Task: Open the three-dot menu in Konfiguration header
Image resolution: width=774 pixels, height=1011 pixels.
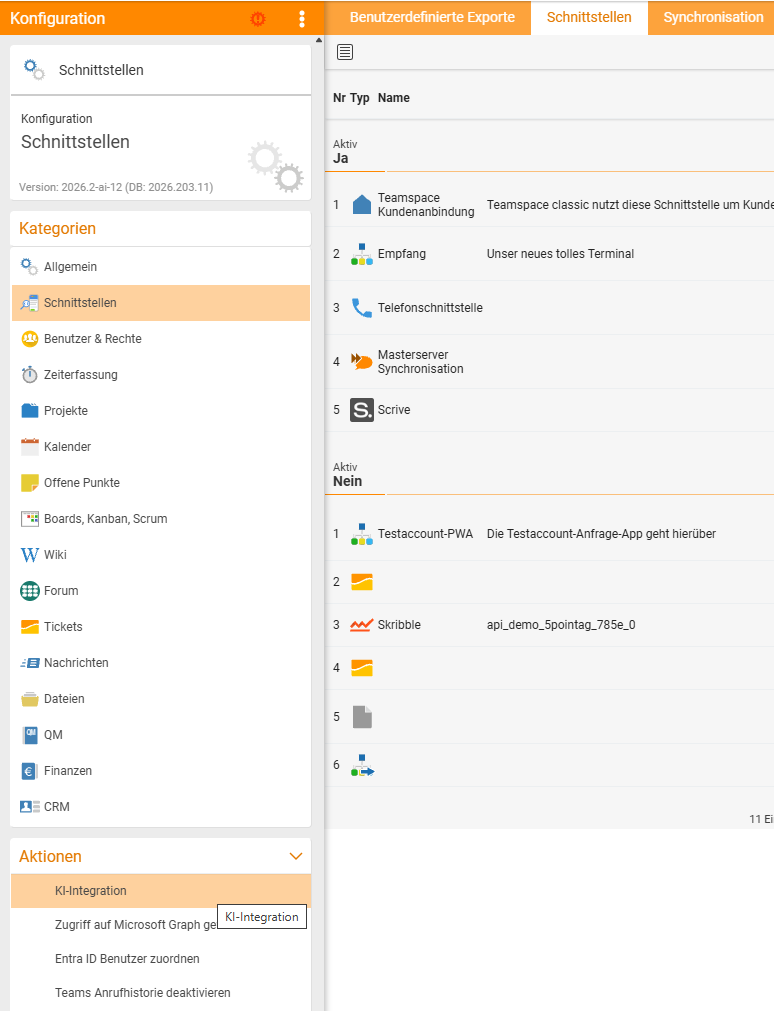Action: pyautogui.click(x=302, y=19)
